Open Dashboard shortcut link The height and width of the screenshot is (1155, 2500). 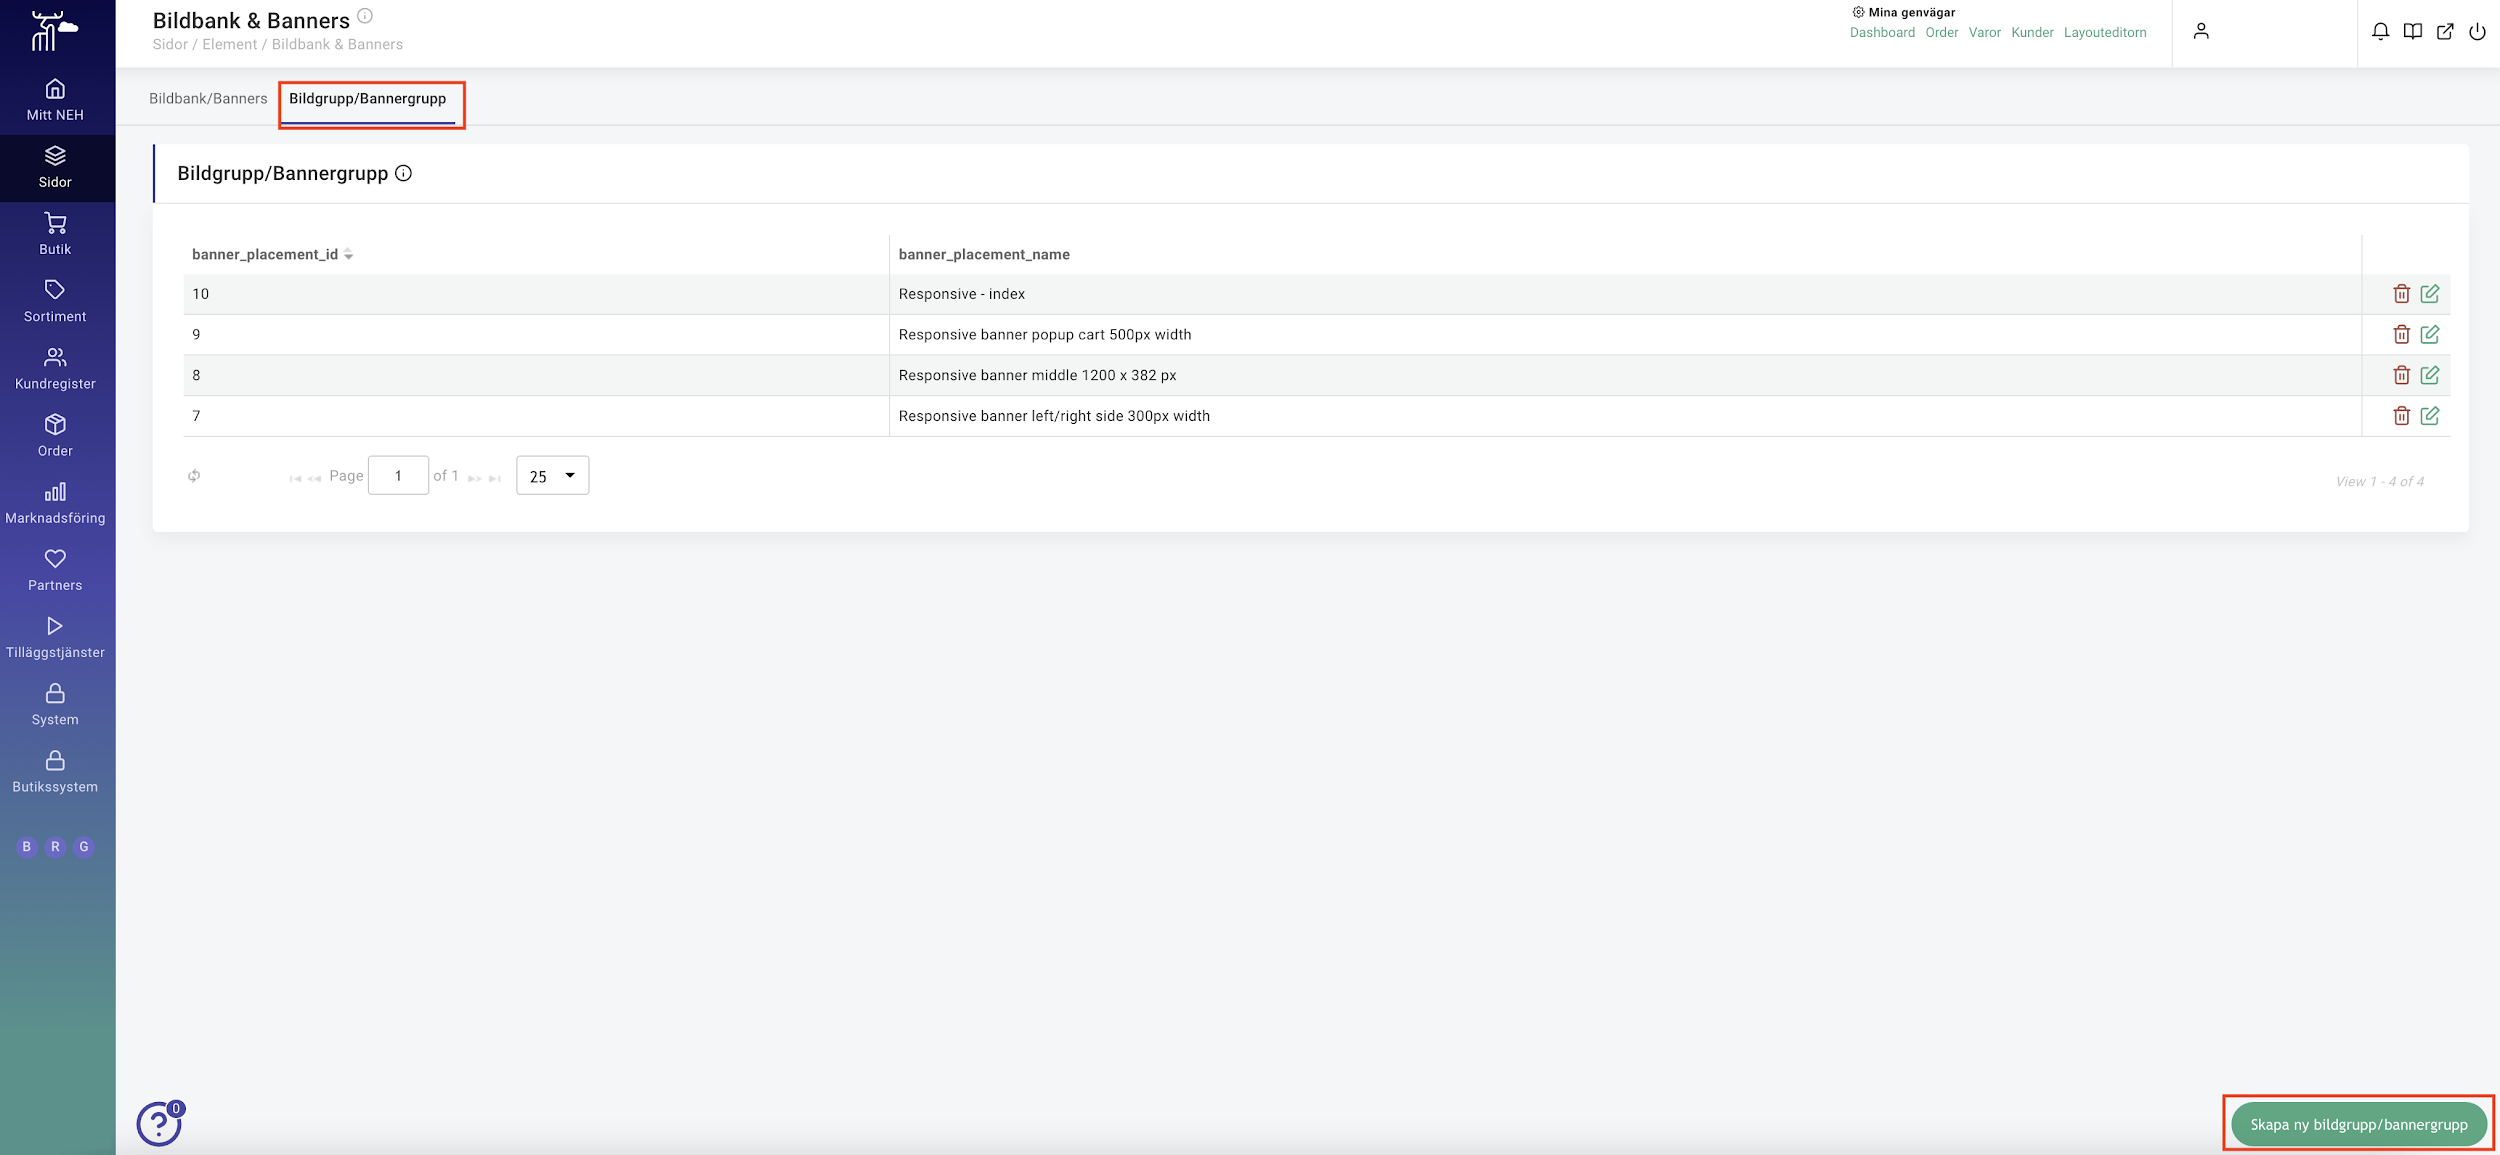coord(1882,33)
